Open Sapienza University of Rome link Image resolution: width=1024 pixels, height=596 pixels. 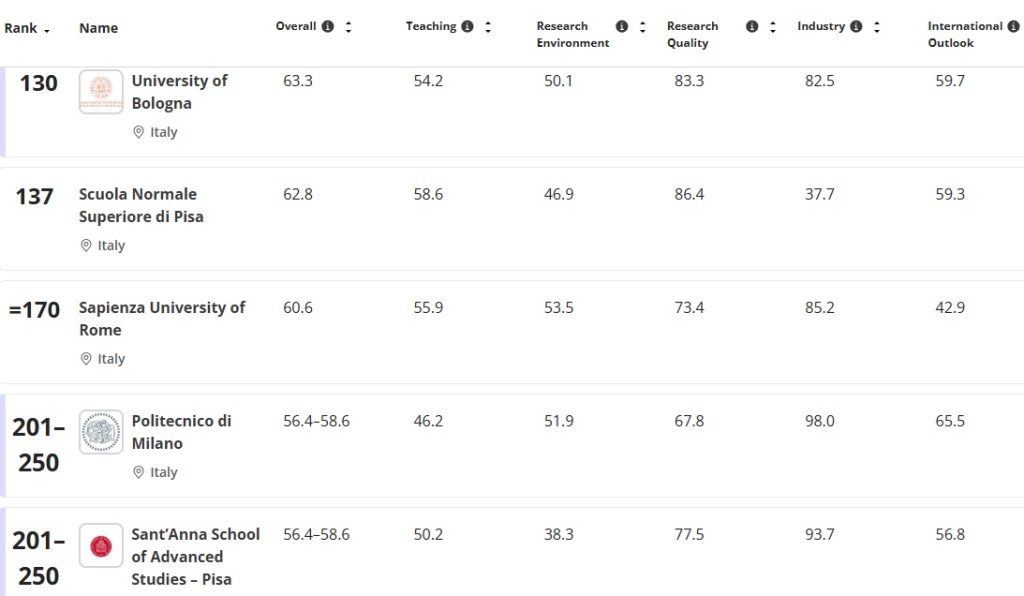click(x=161, y=318)
